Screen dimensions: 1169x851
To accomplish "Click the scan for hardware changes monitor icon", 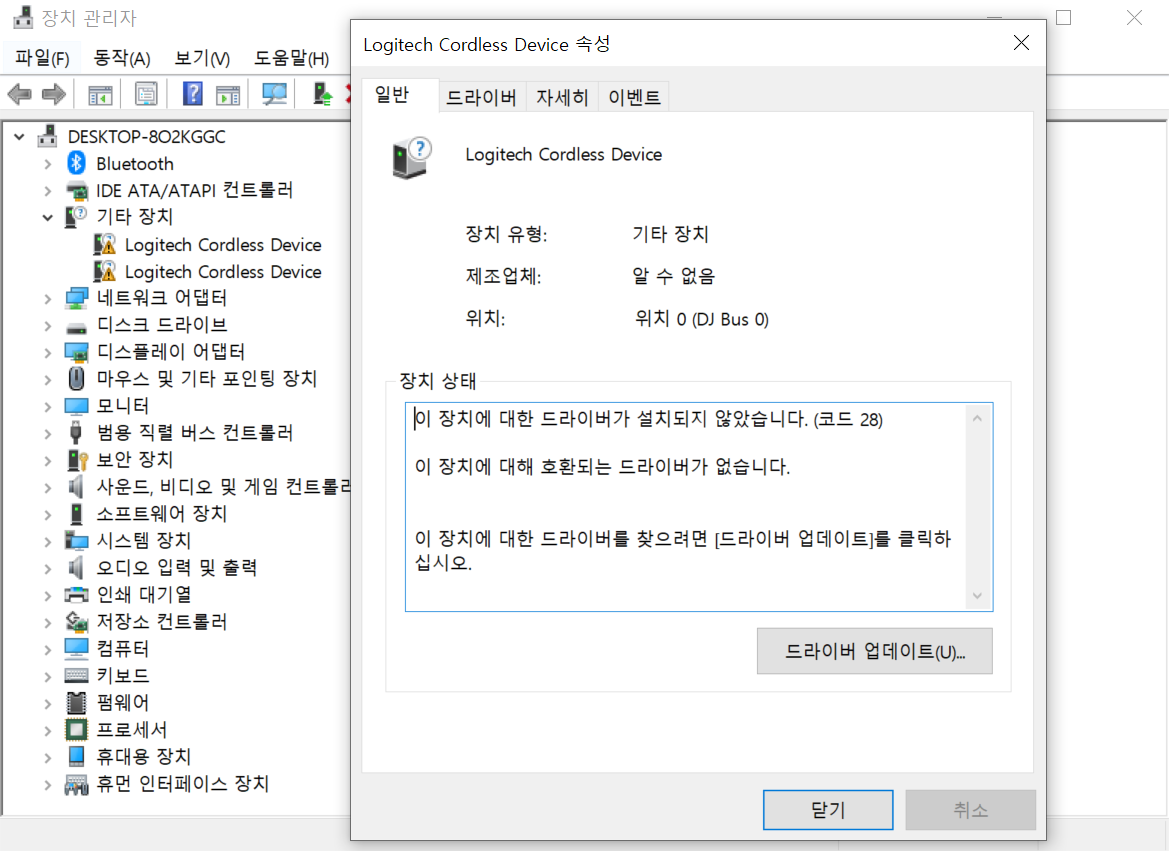I will pyautogui.click(x=274, y=94).
